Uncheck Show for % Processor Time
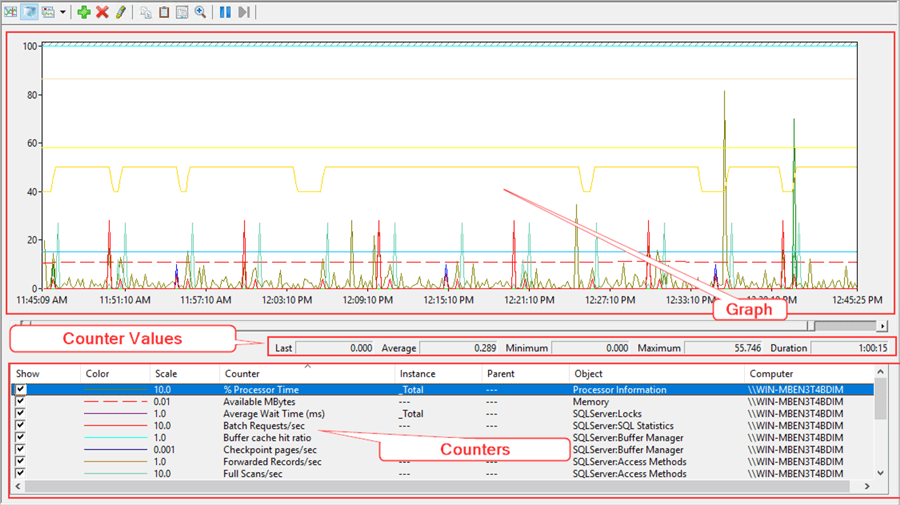The width and height of the screenshot is (900, 505). tap(21, 389)
